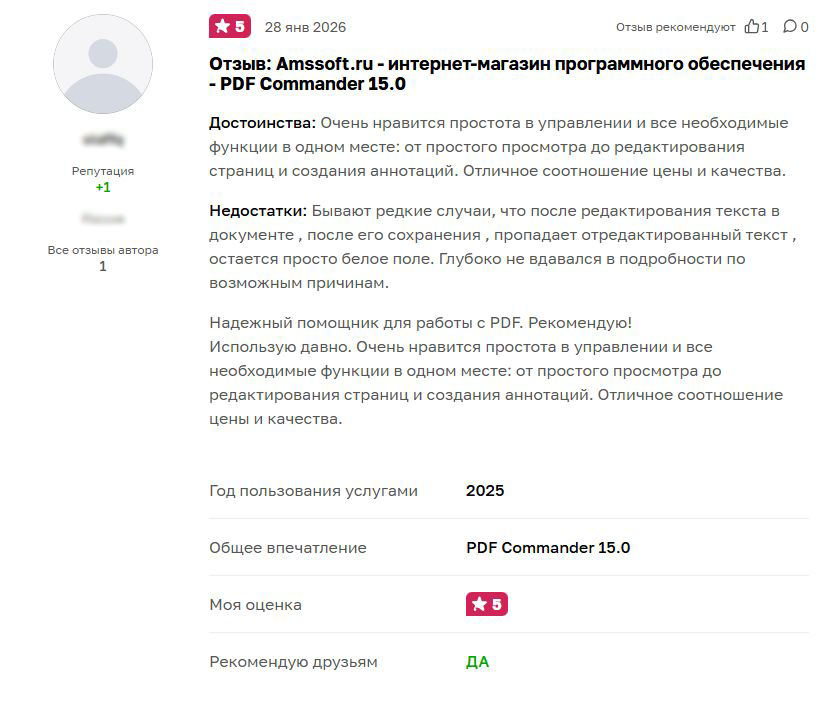Screen dimensions: 840x702
Task: Click the blurred country under reputation
Action: [x=103, y=218]
